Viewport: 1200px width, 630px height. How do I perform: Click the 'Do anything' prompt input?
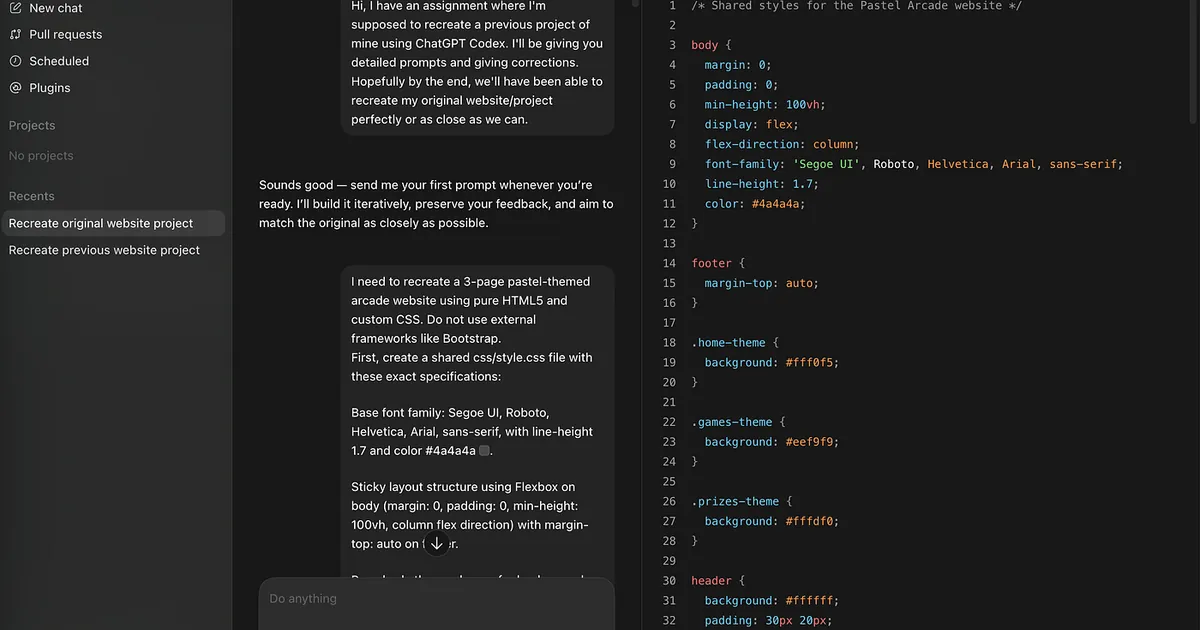coord(436,599)
